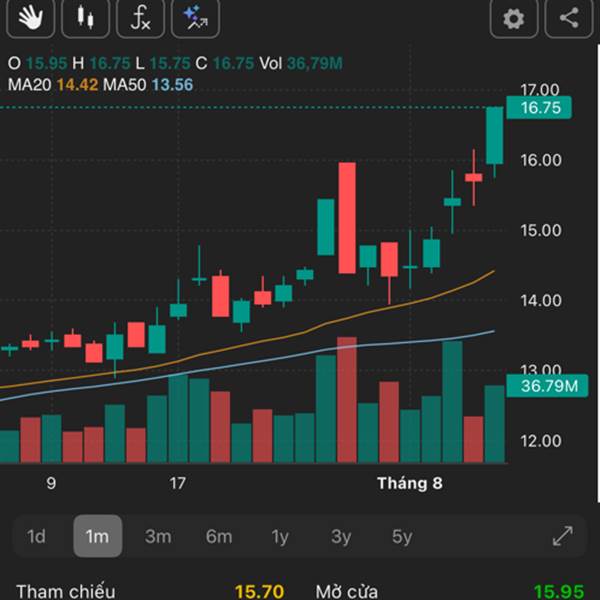Image resolution: width=600 pixels, height=600 pixels.
Task: Tap the 36.79M volume label
Action: [x=547, y=386]
